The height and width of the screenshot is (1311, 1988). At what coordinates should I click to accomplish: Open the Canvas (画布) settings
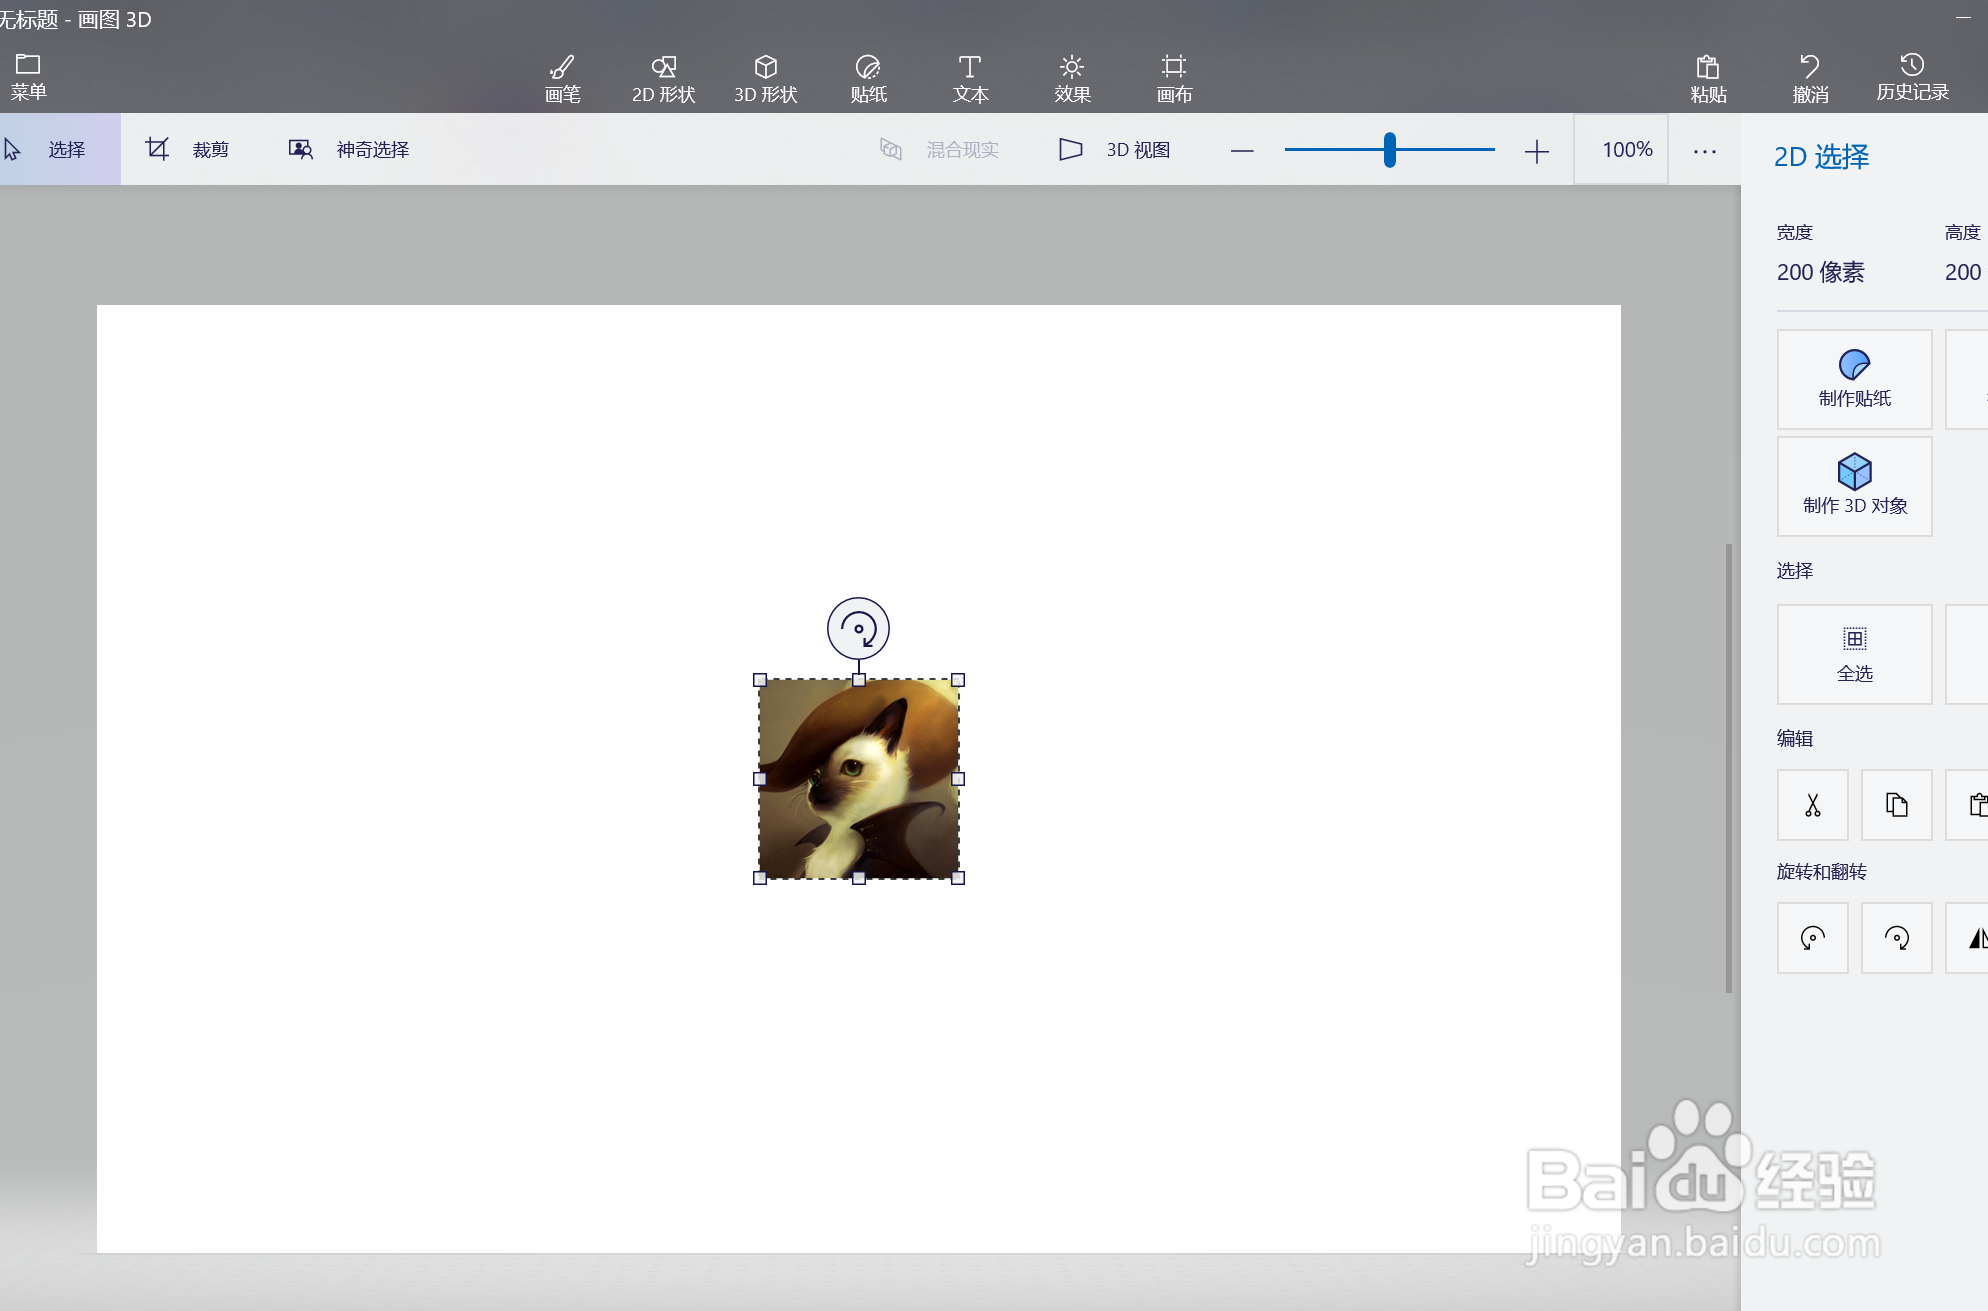tap(1173, 78)
